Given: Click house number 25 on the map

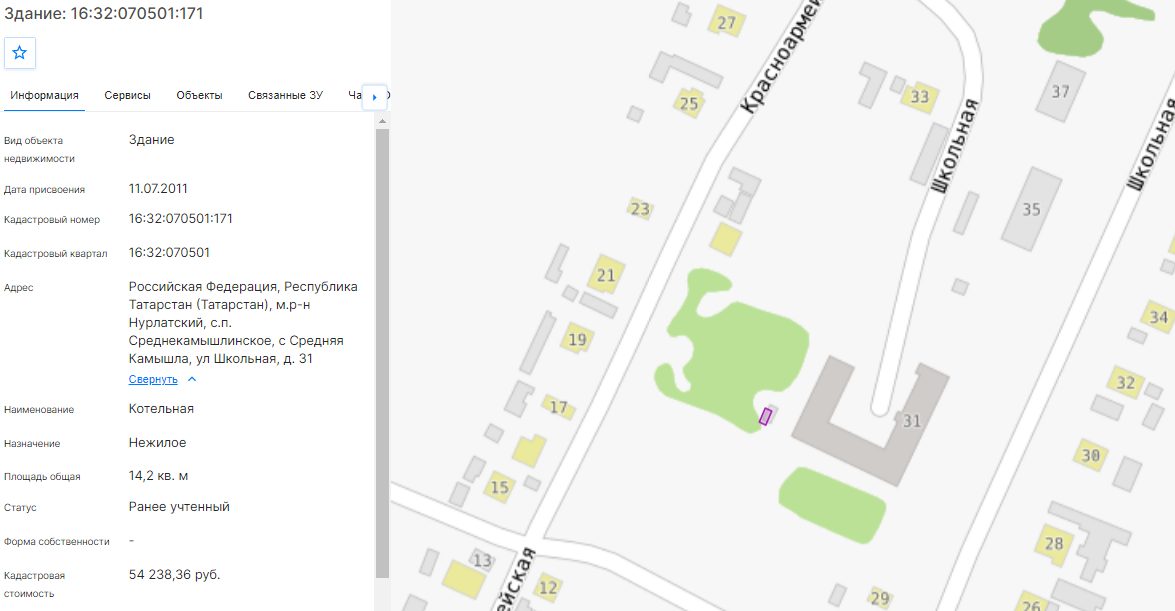Looking at the screenshot, I should pos(689,103).
